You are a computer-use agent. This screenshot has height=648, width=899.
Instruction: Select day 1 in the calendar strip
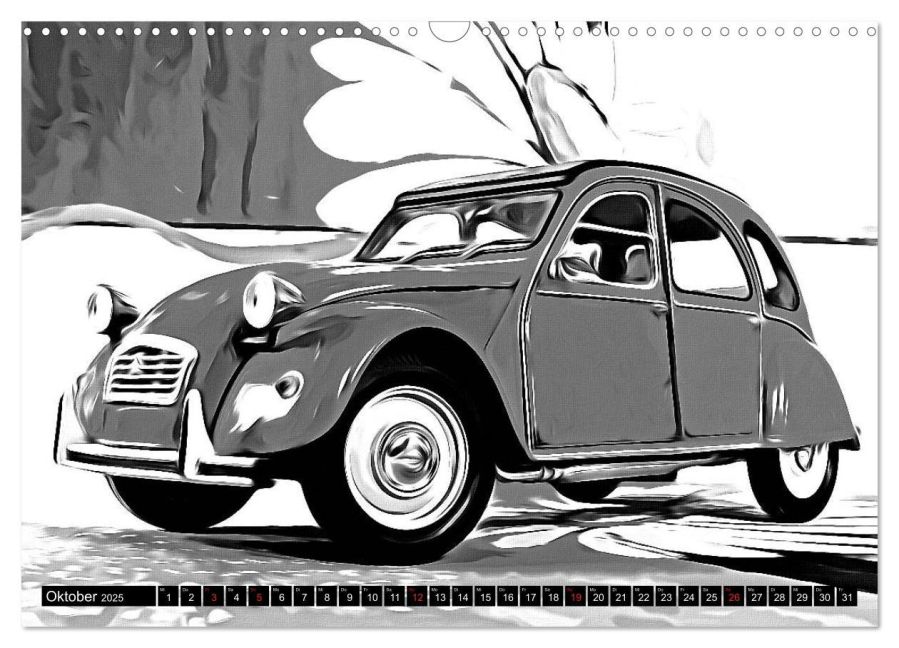[169, 597]
